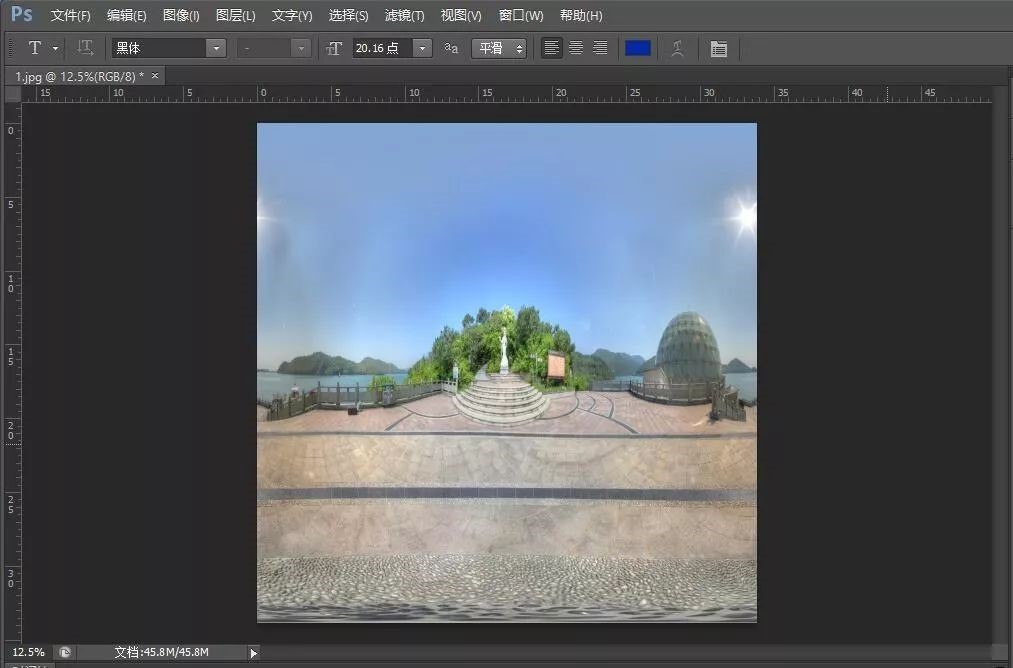The image size is (1013, 668).
Task: Set center text alignment
Action: pyautogui.click(x=576, y=48)
